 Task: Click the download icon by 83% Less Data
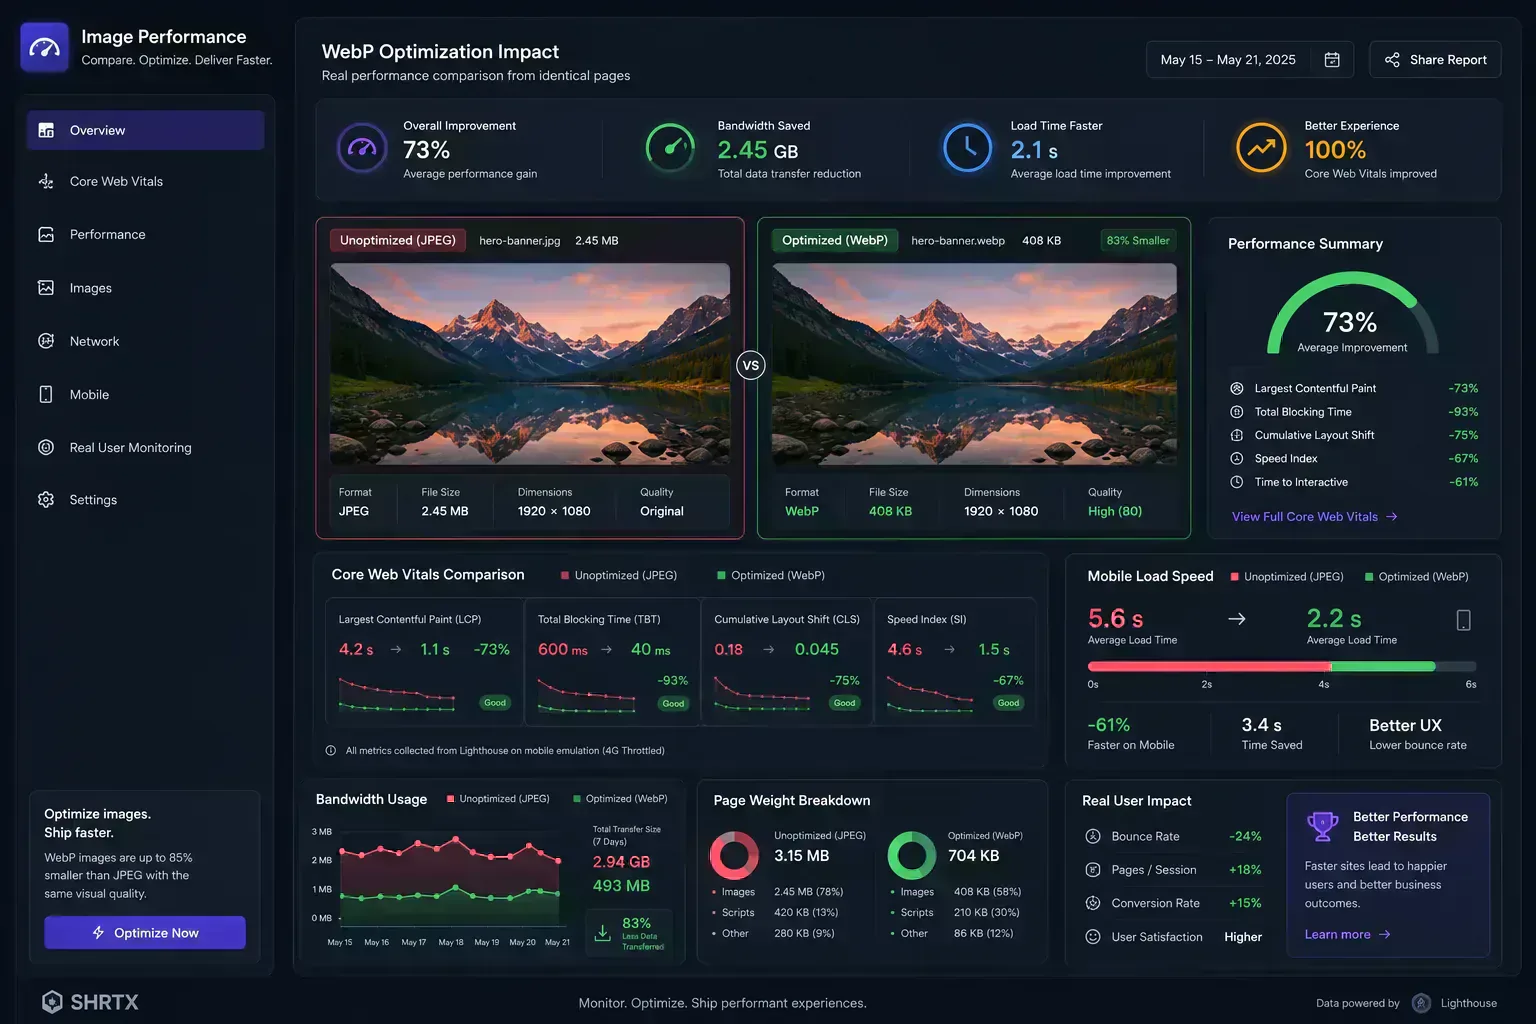pos(602,932)
